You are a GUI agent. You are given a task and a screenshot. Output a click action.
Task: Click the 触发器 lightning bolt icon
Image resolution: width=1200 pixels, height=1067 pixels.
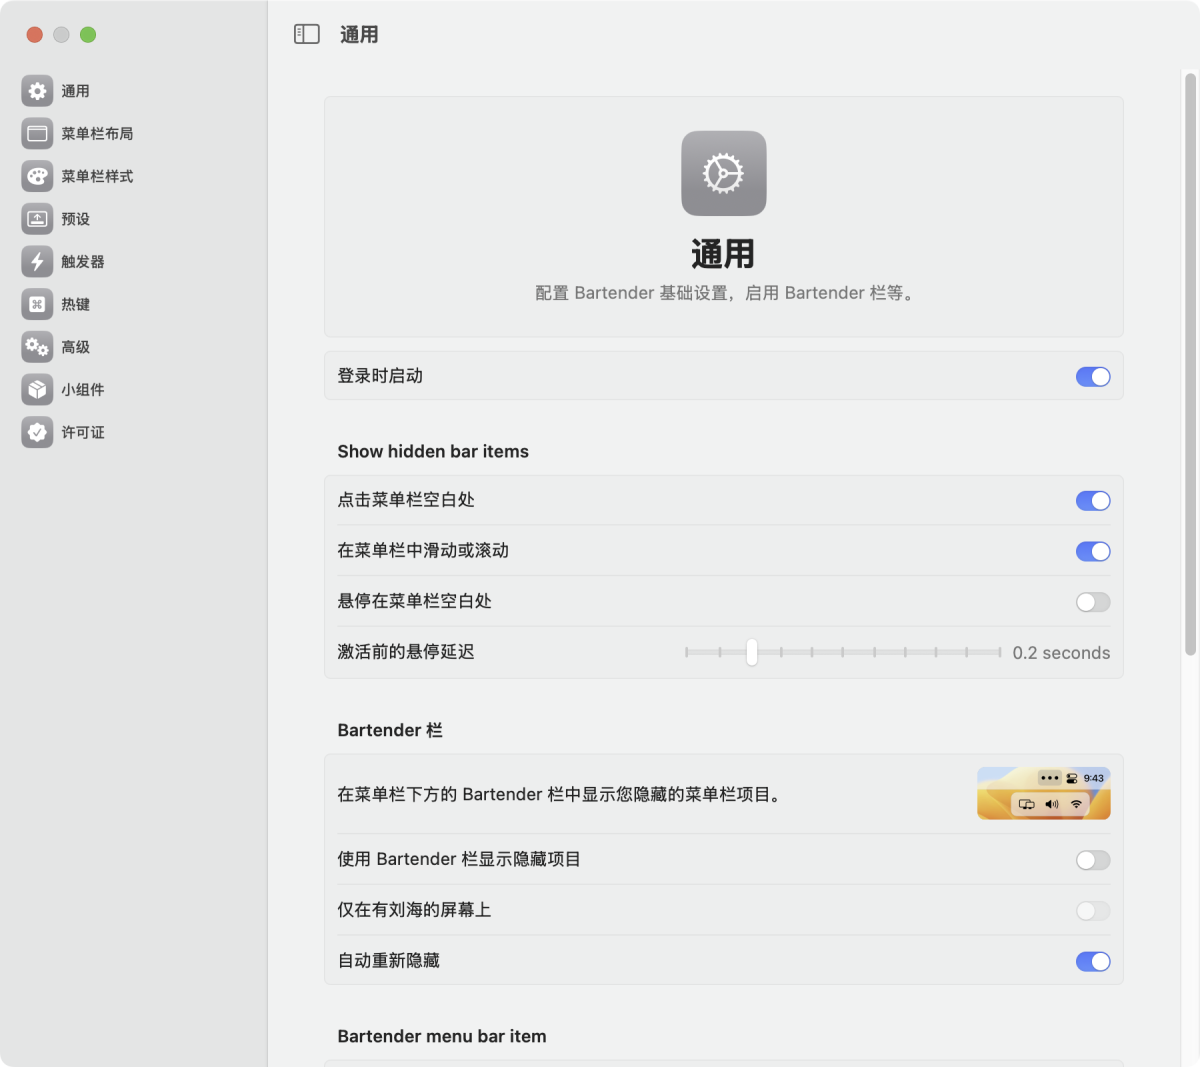pyautogui.click(x=36, y=261)
